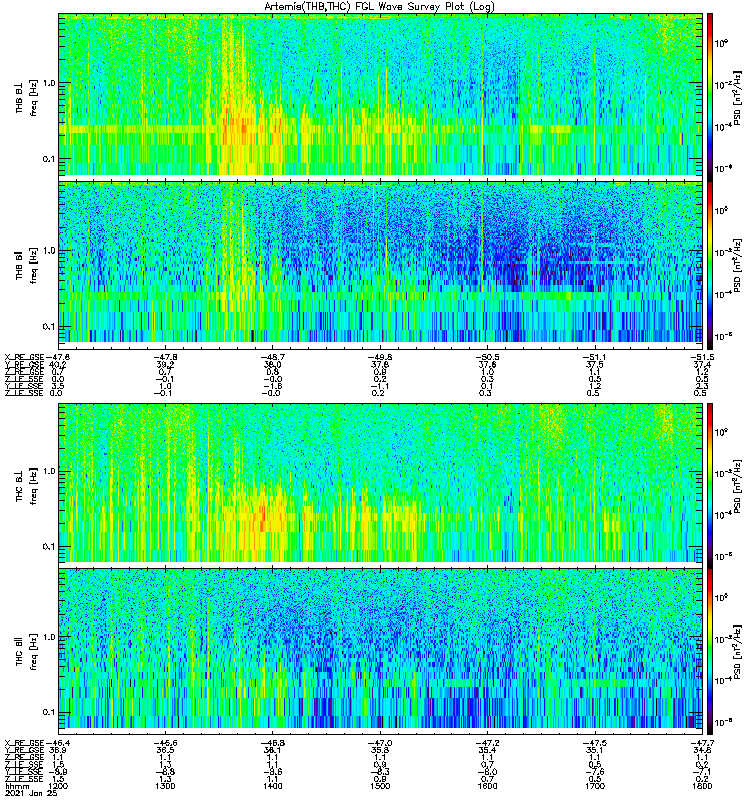The height and width of the screenshot is (800, 750).
Task: Click the 0.1 frequency tick on THC B∥ panel
Action: click(x=49, y=712)
